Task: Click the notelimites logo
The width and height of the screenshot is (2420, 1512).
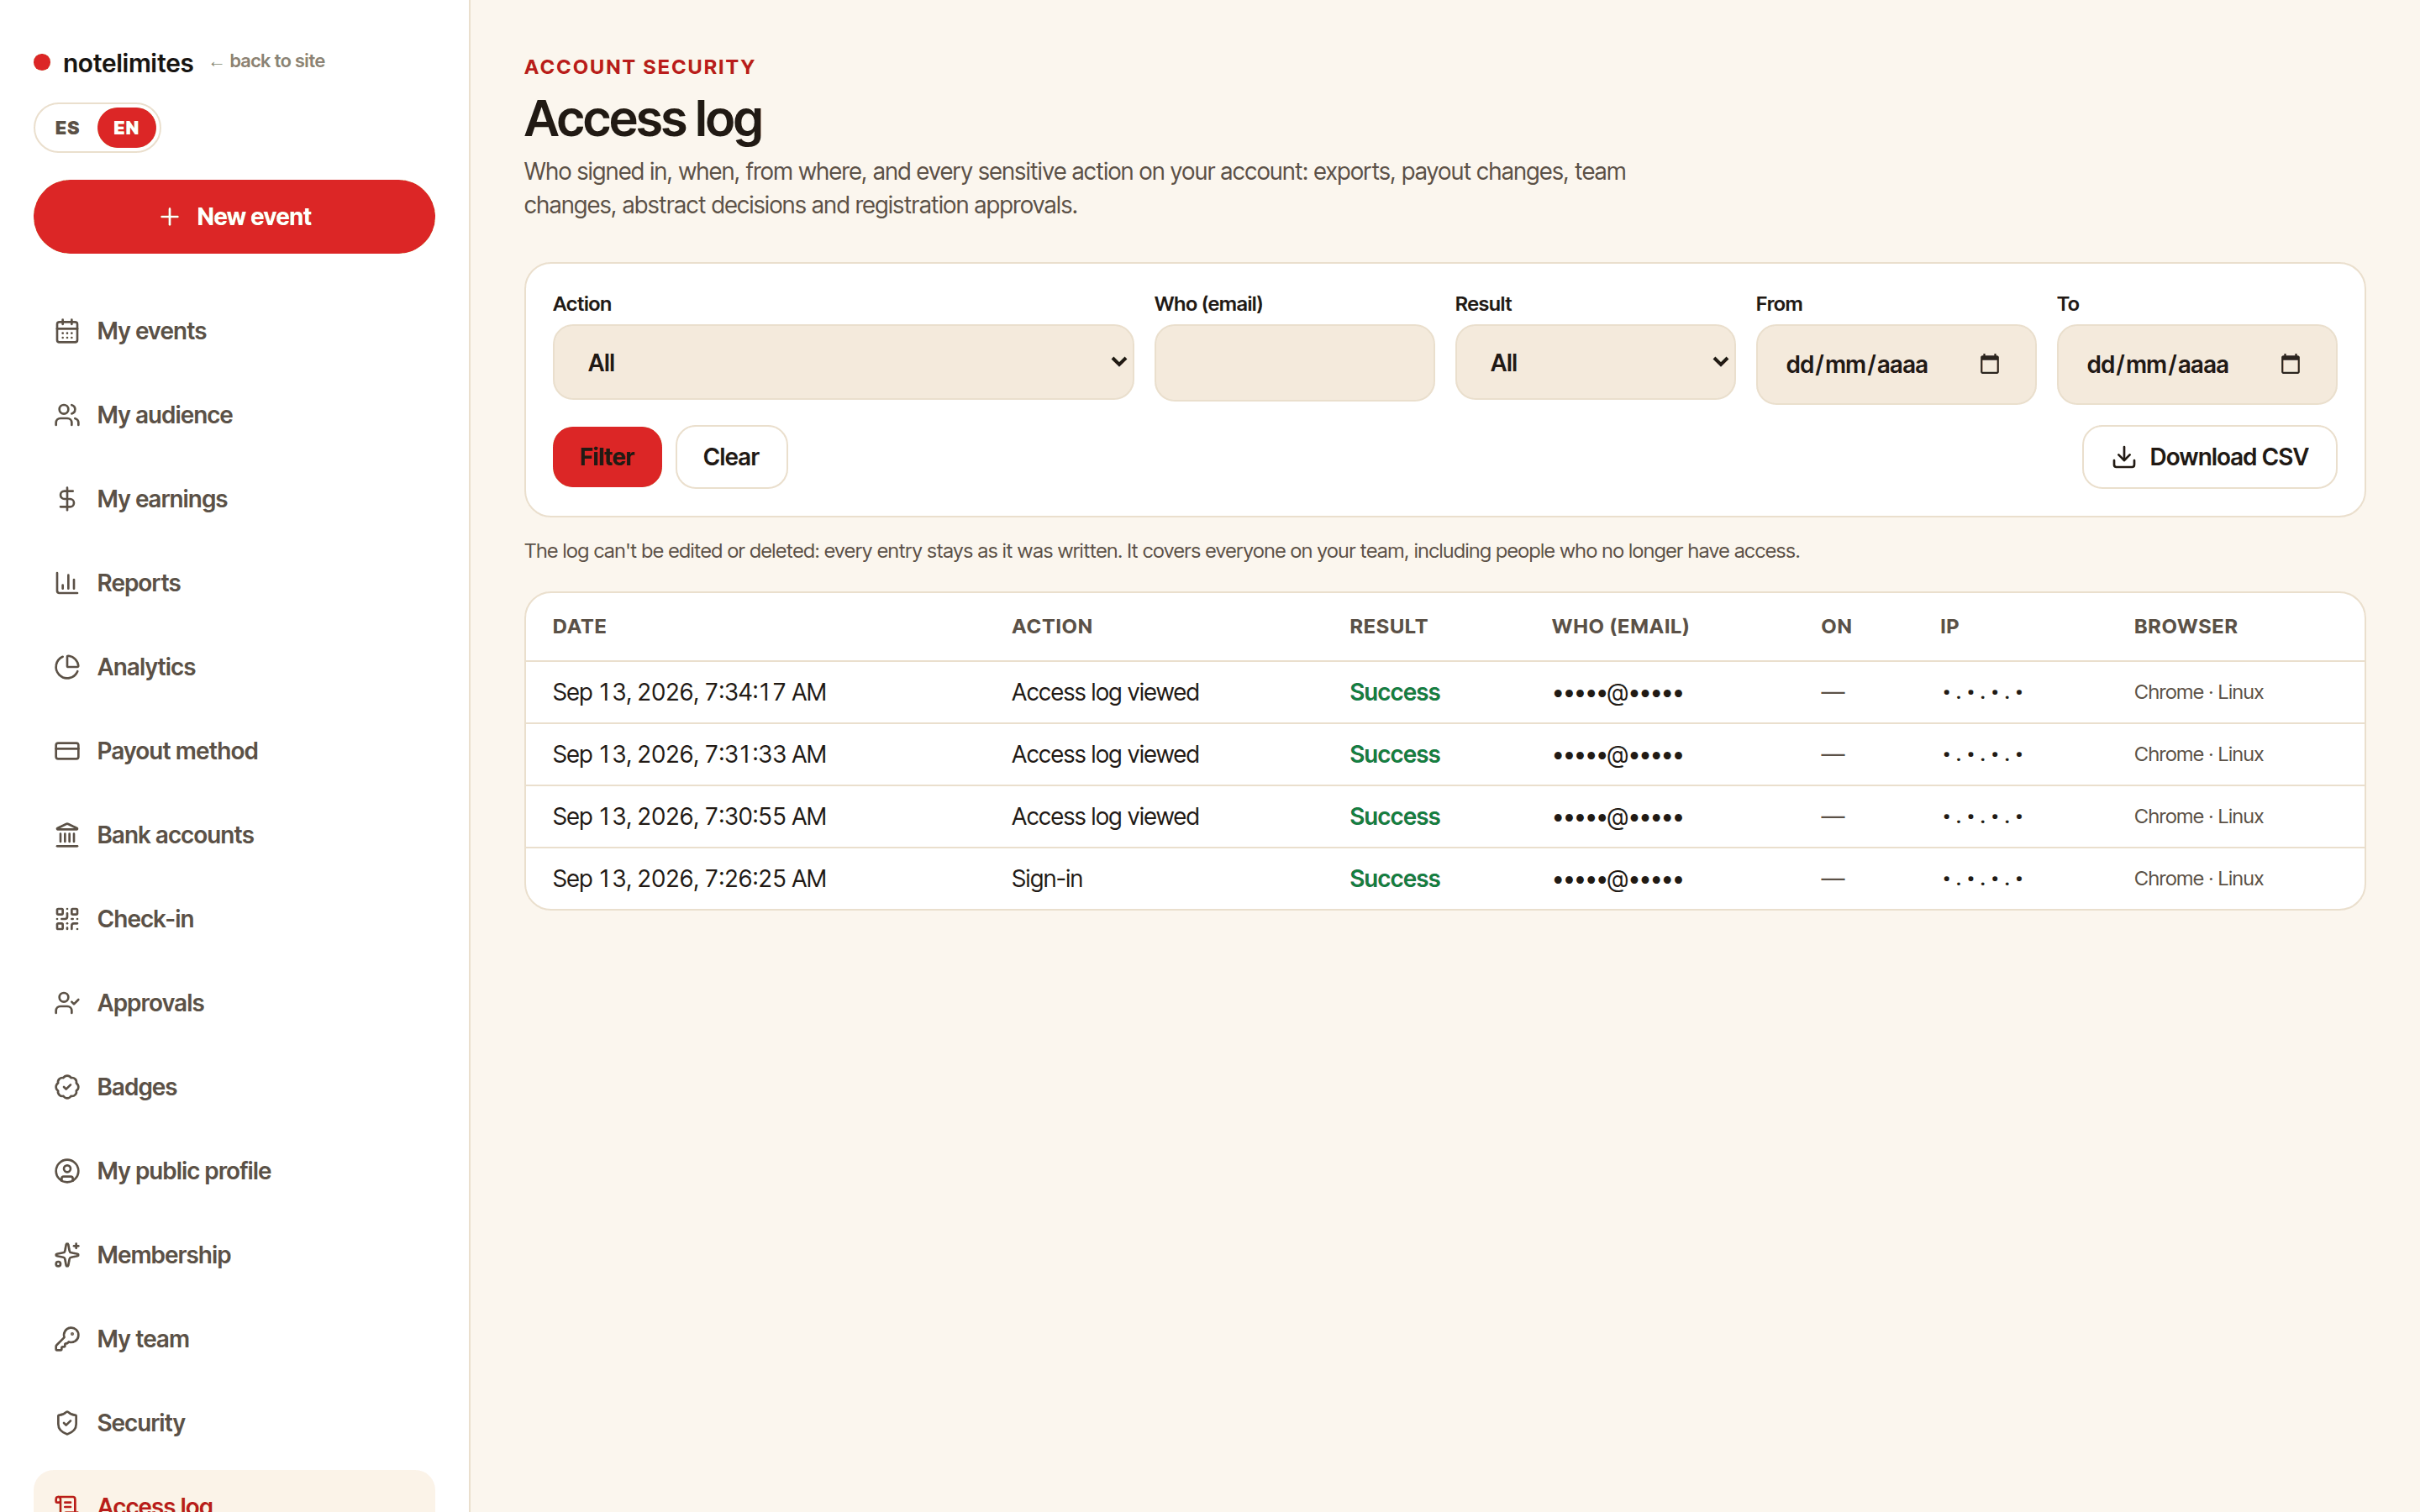Action: 114,63
